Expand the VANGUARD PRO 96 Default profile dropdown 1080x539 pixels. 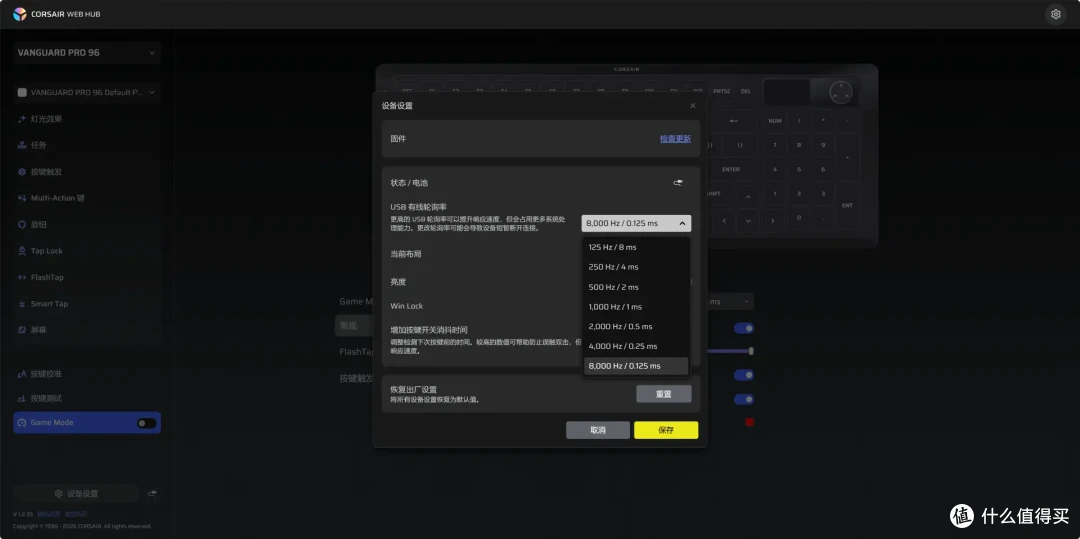pyautogui.click(x=87, y=92)
